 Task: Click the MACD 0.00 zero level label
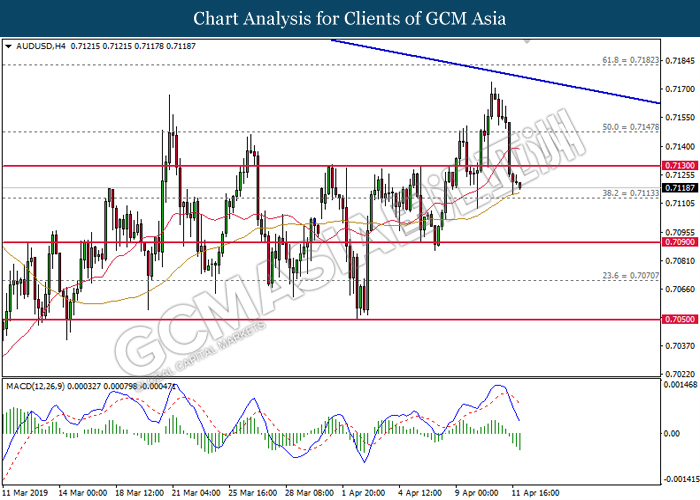[671, 433]
